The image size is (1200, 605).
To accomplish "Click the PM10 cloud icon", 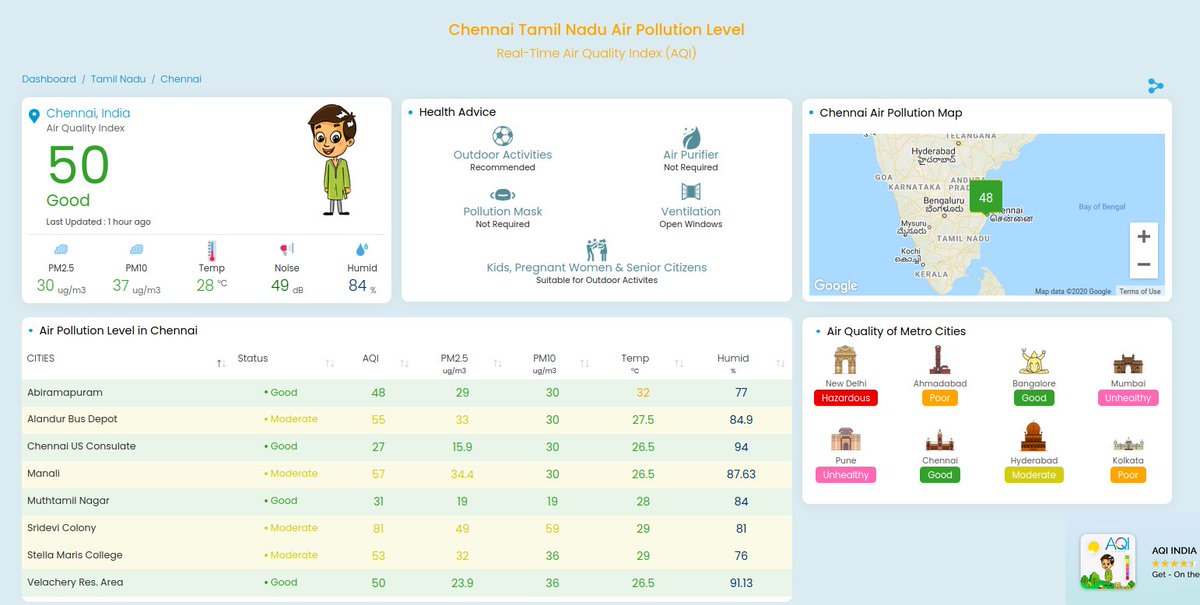I will coord(136,249).
